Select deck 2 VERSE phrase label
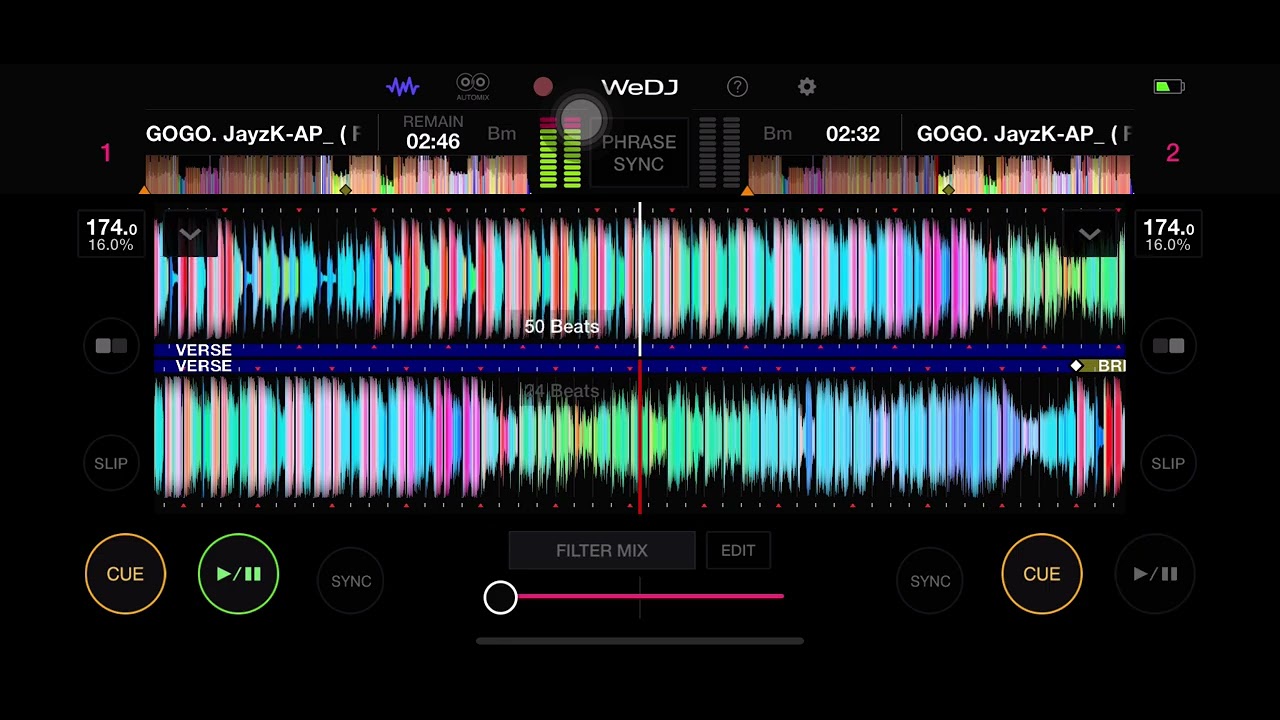The width and height of the screenshot is (1280, 720). (x=203, y=366)
